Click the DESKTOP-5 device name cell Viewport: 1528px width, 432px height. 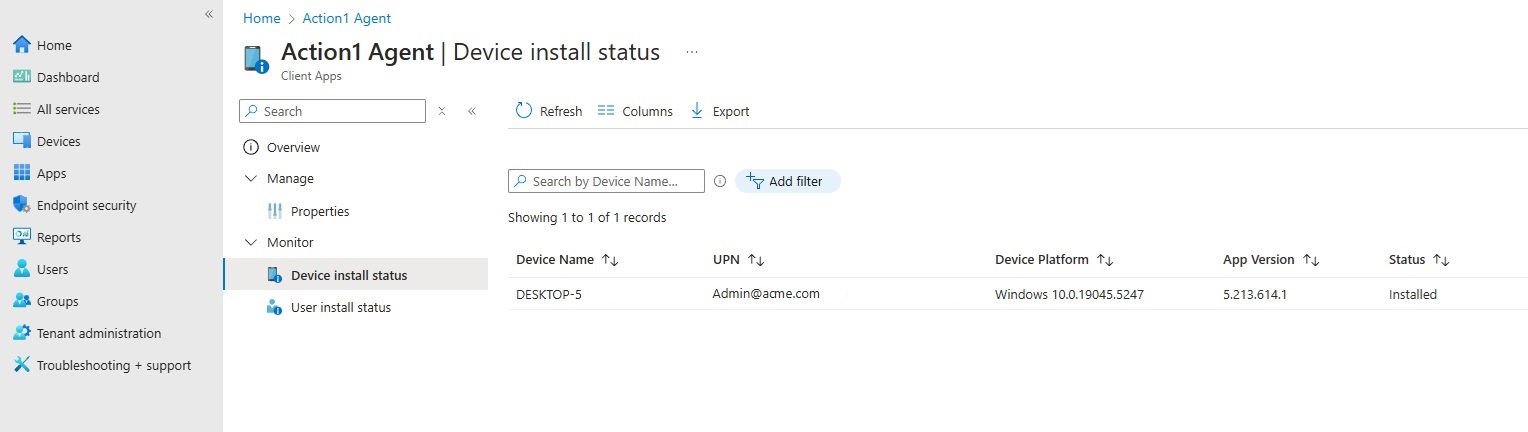pyautogui.click(x=549, y=294)
